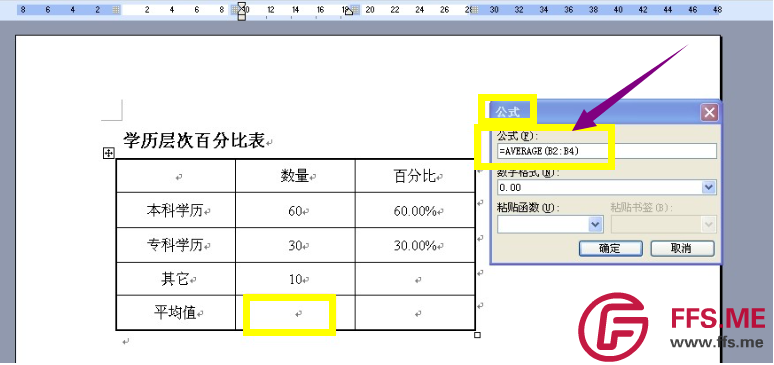This screenshot has width=774, height=365.
Task: Click the cell containing 30
Action: coord(295,245)
